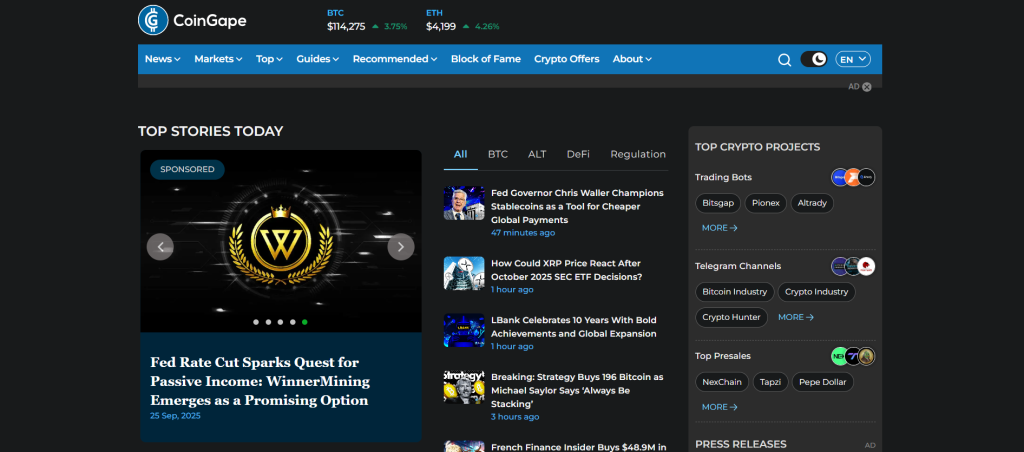Select the third carousel dot
Viewport: 1024px width, 452px height.
click(280, 322)
